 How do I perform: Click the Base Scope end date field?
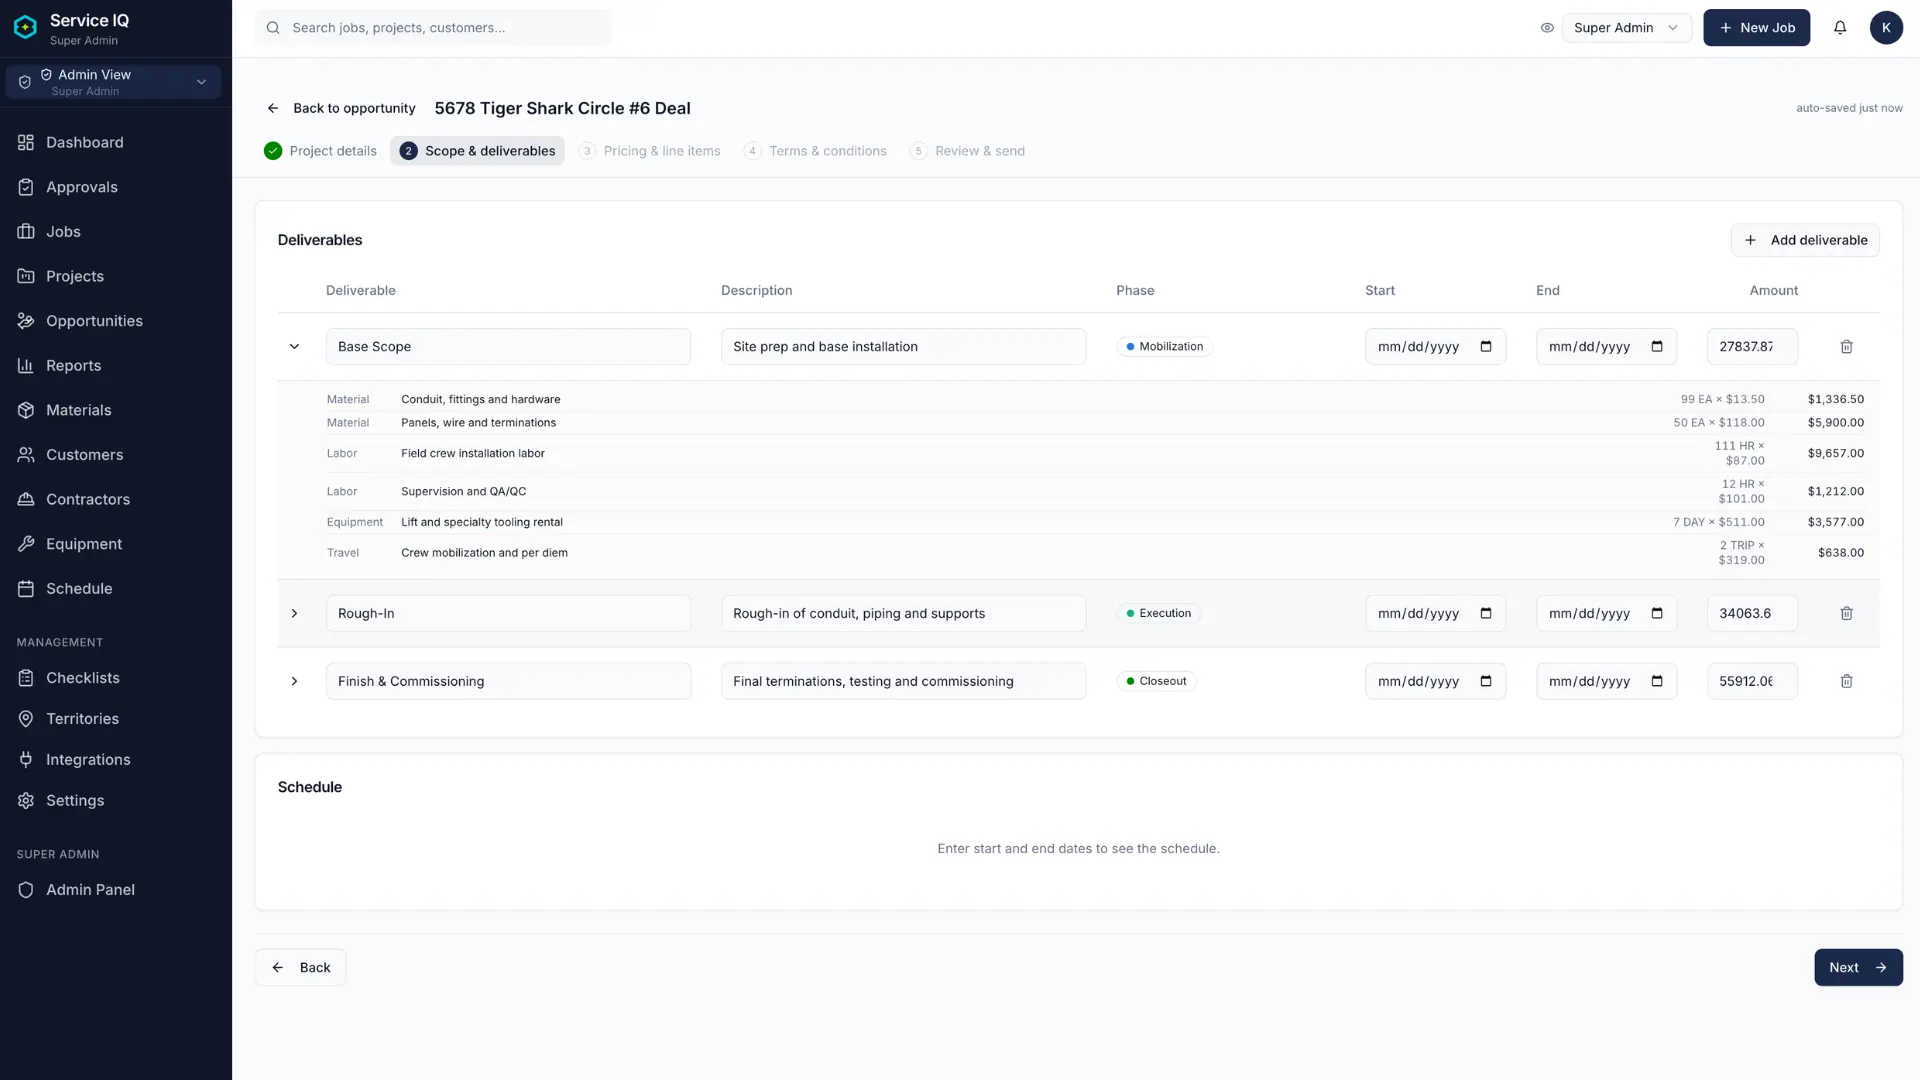point(1606,347)
